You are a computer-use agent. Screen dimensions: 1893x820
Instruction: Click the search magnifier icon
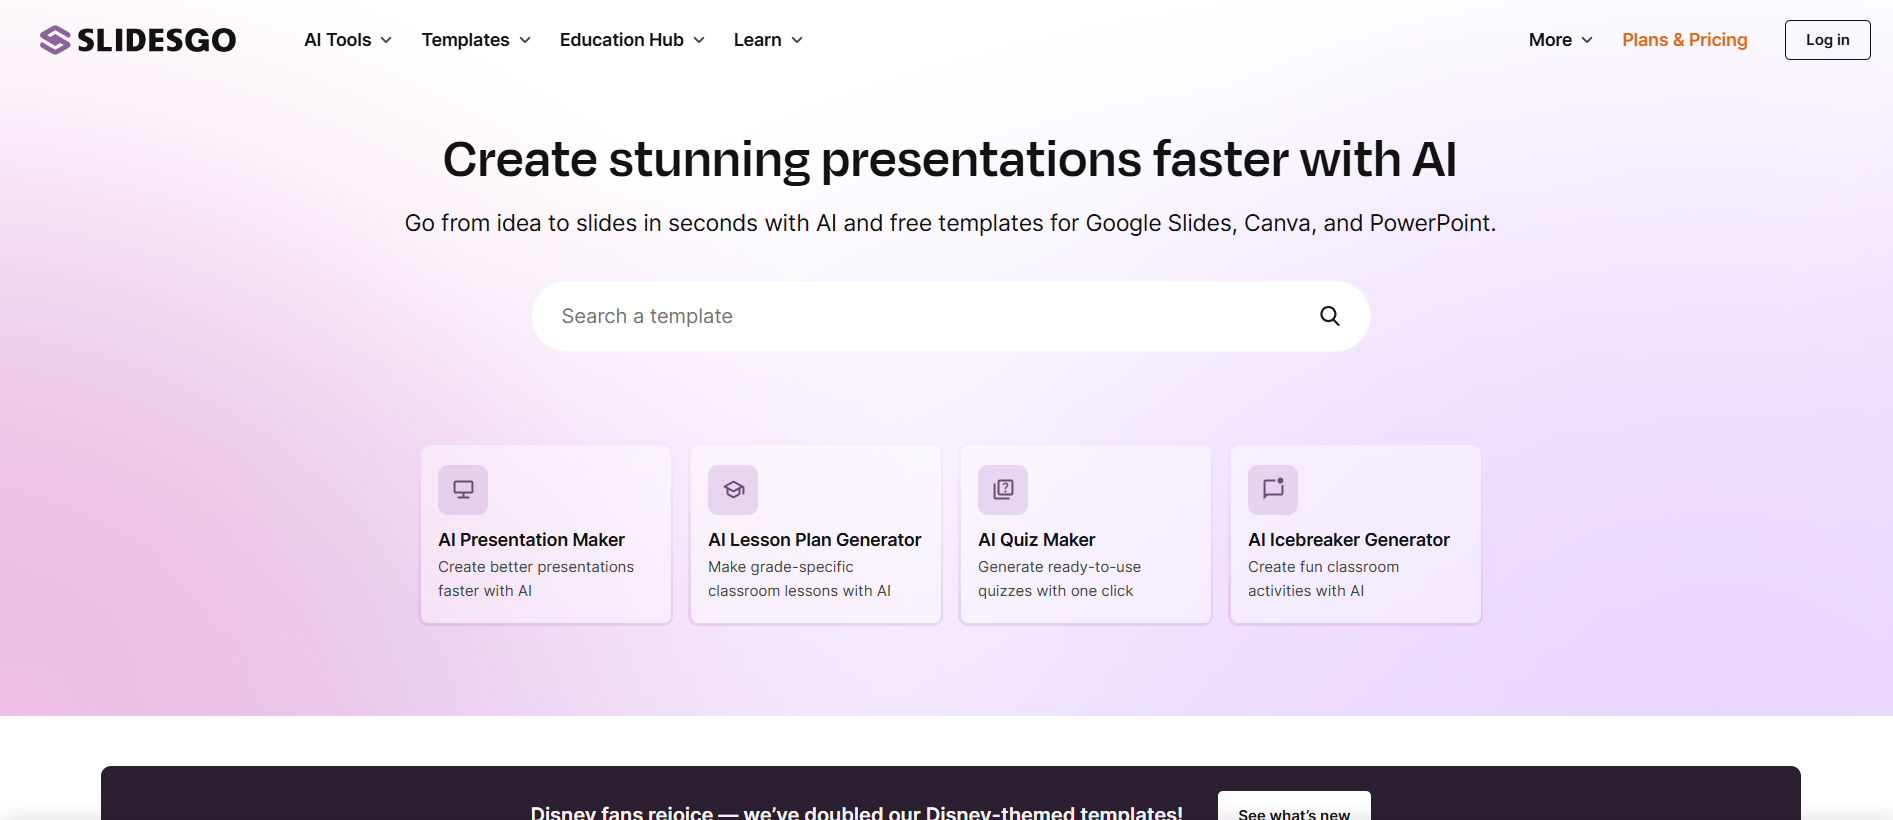(1329, 316)
